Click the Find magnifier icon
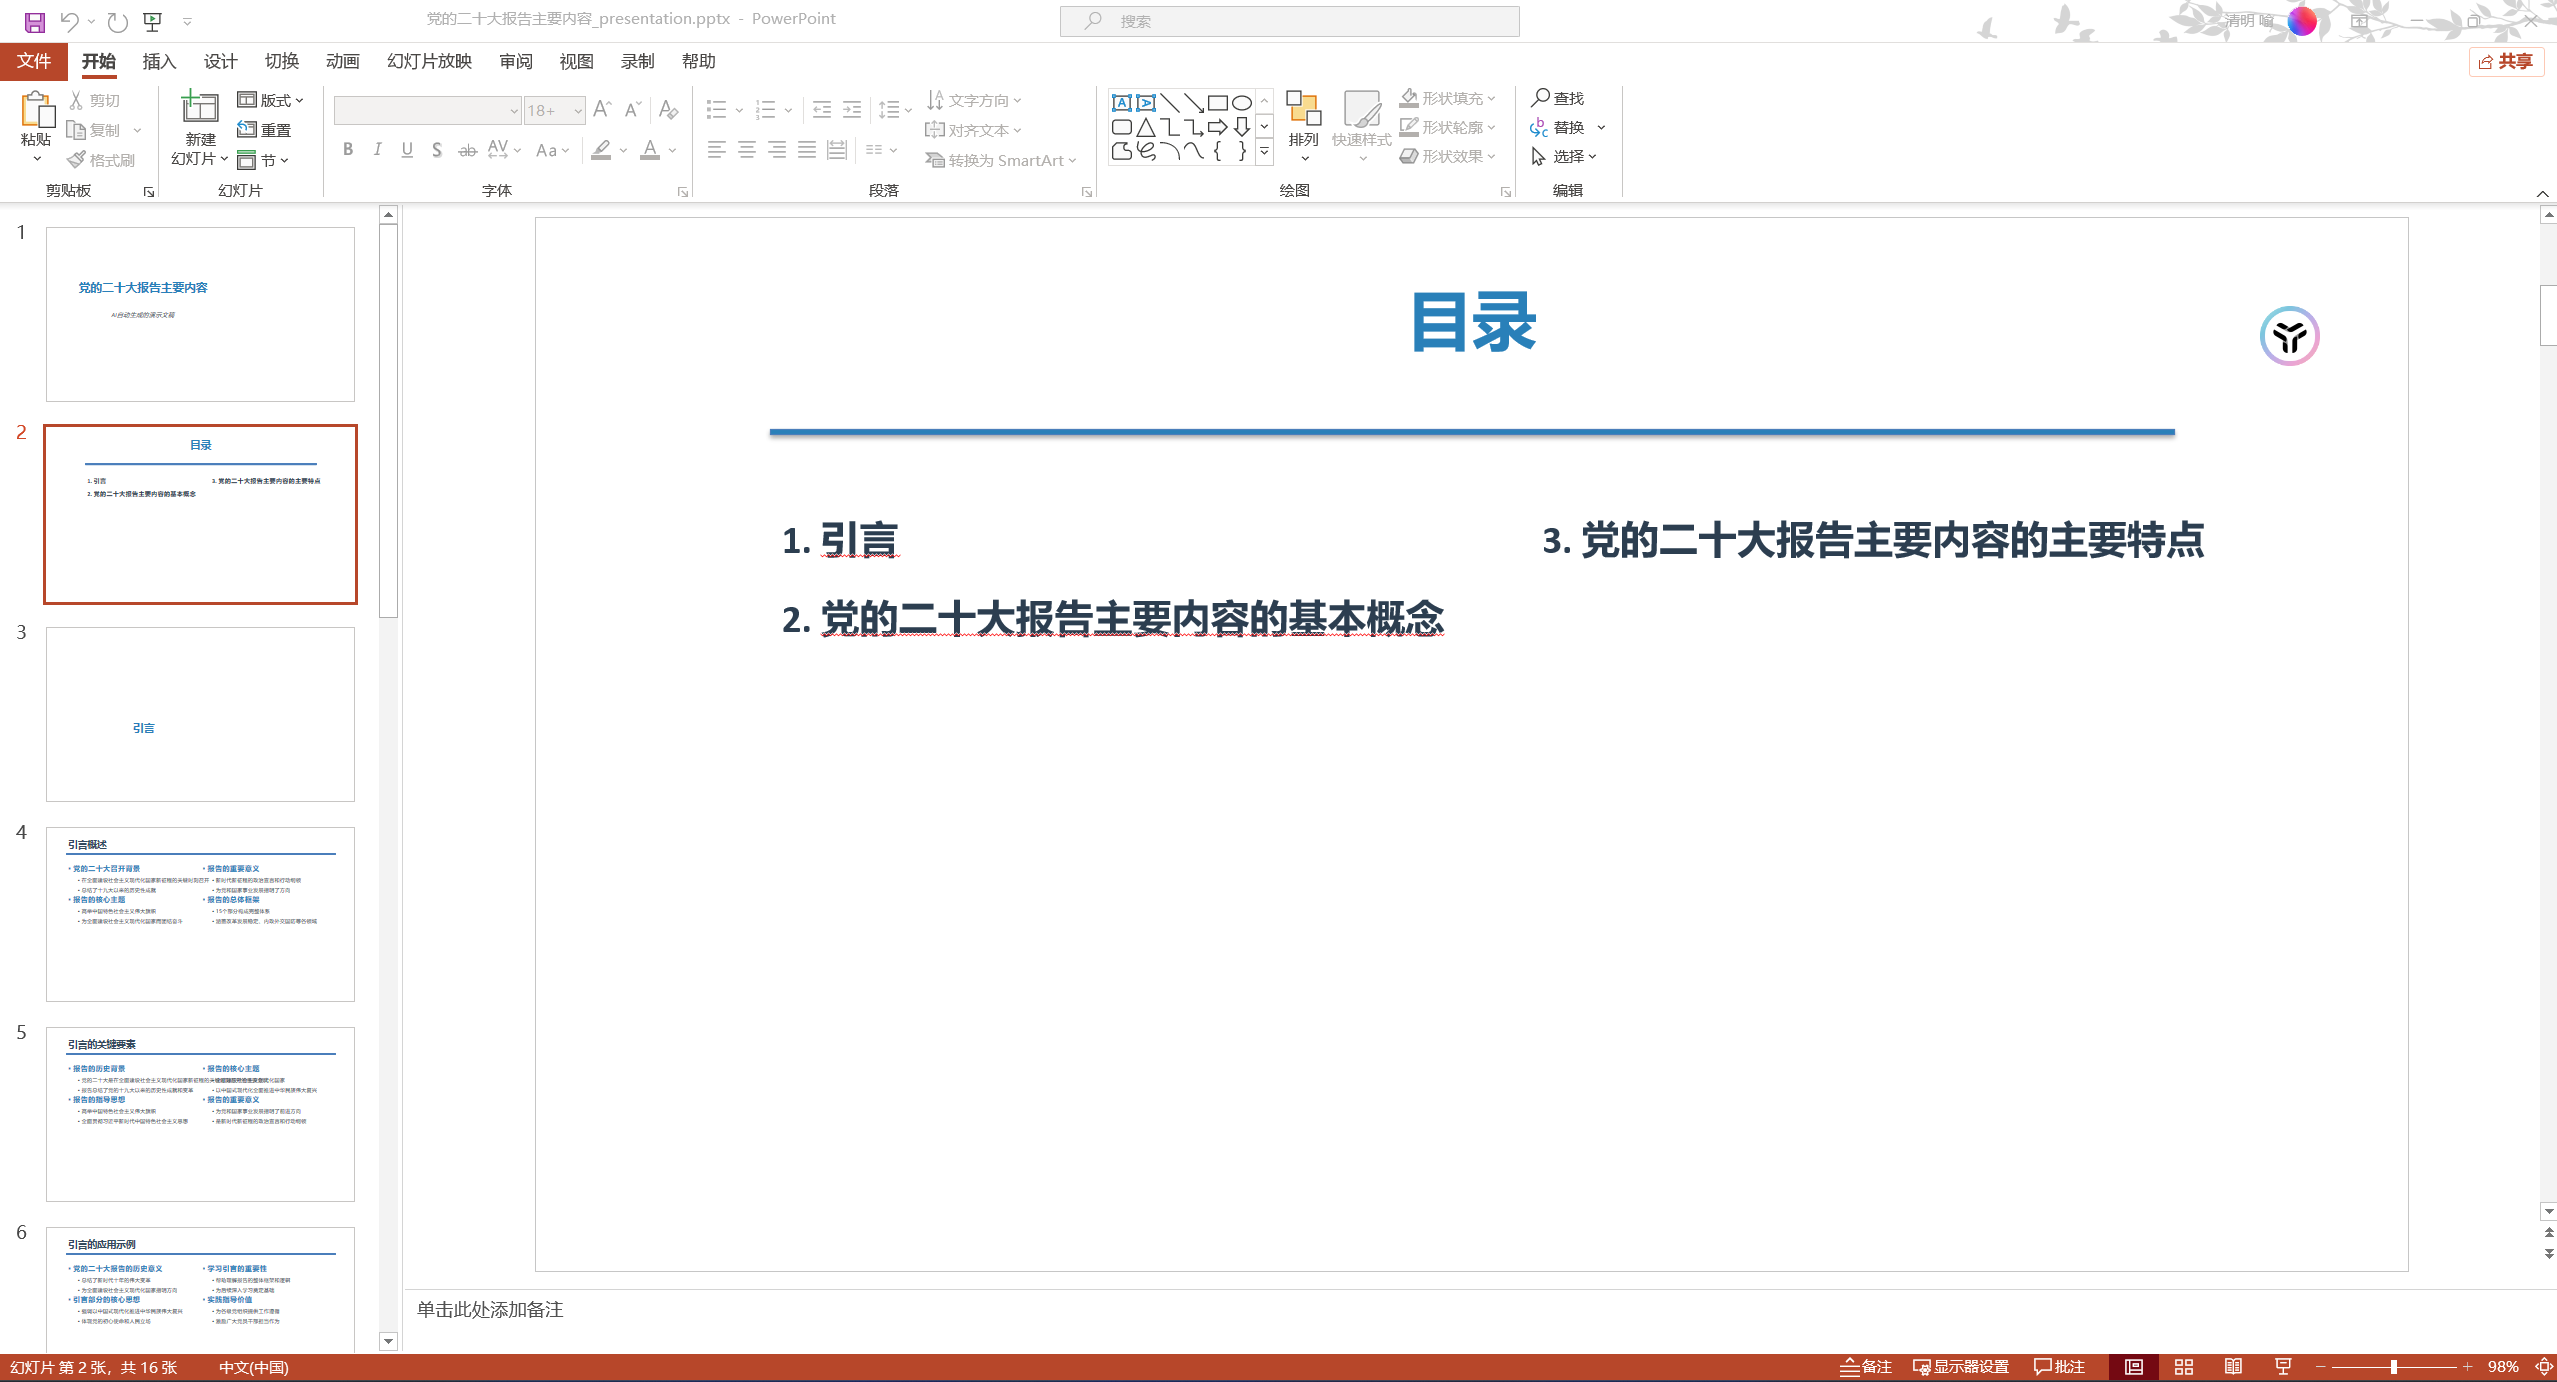 (x=1541, y=98)
